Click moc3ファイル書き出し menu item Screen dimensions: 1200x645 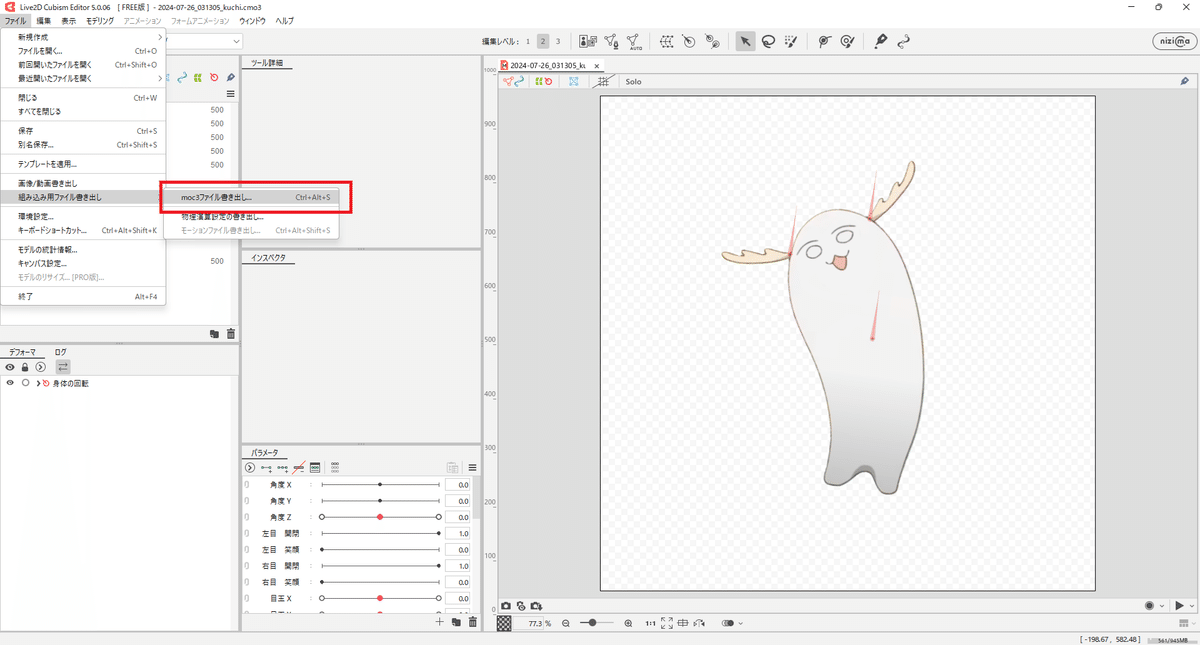point(251,197)
